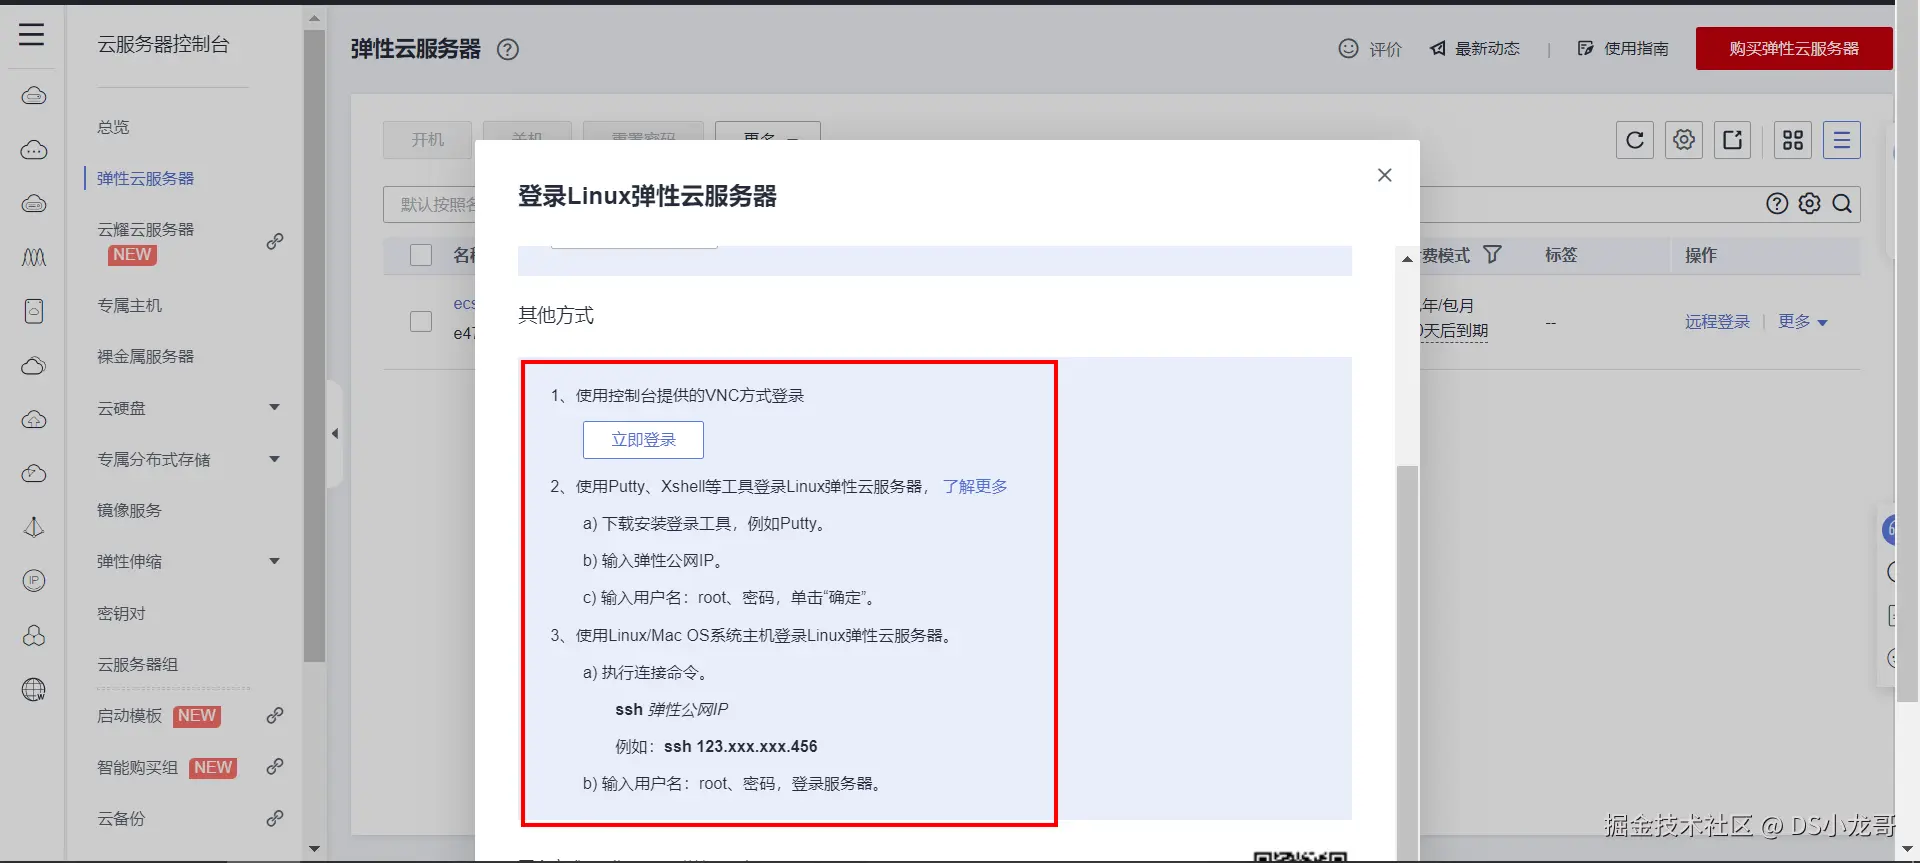Click the 购买弹性云服务器 button
1920x863 pixels.
1794,48
